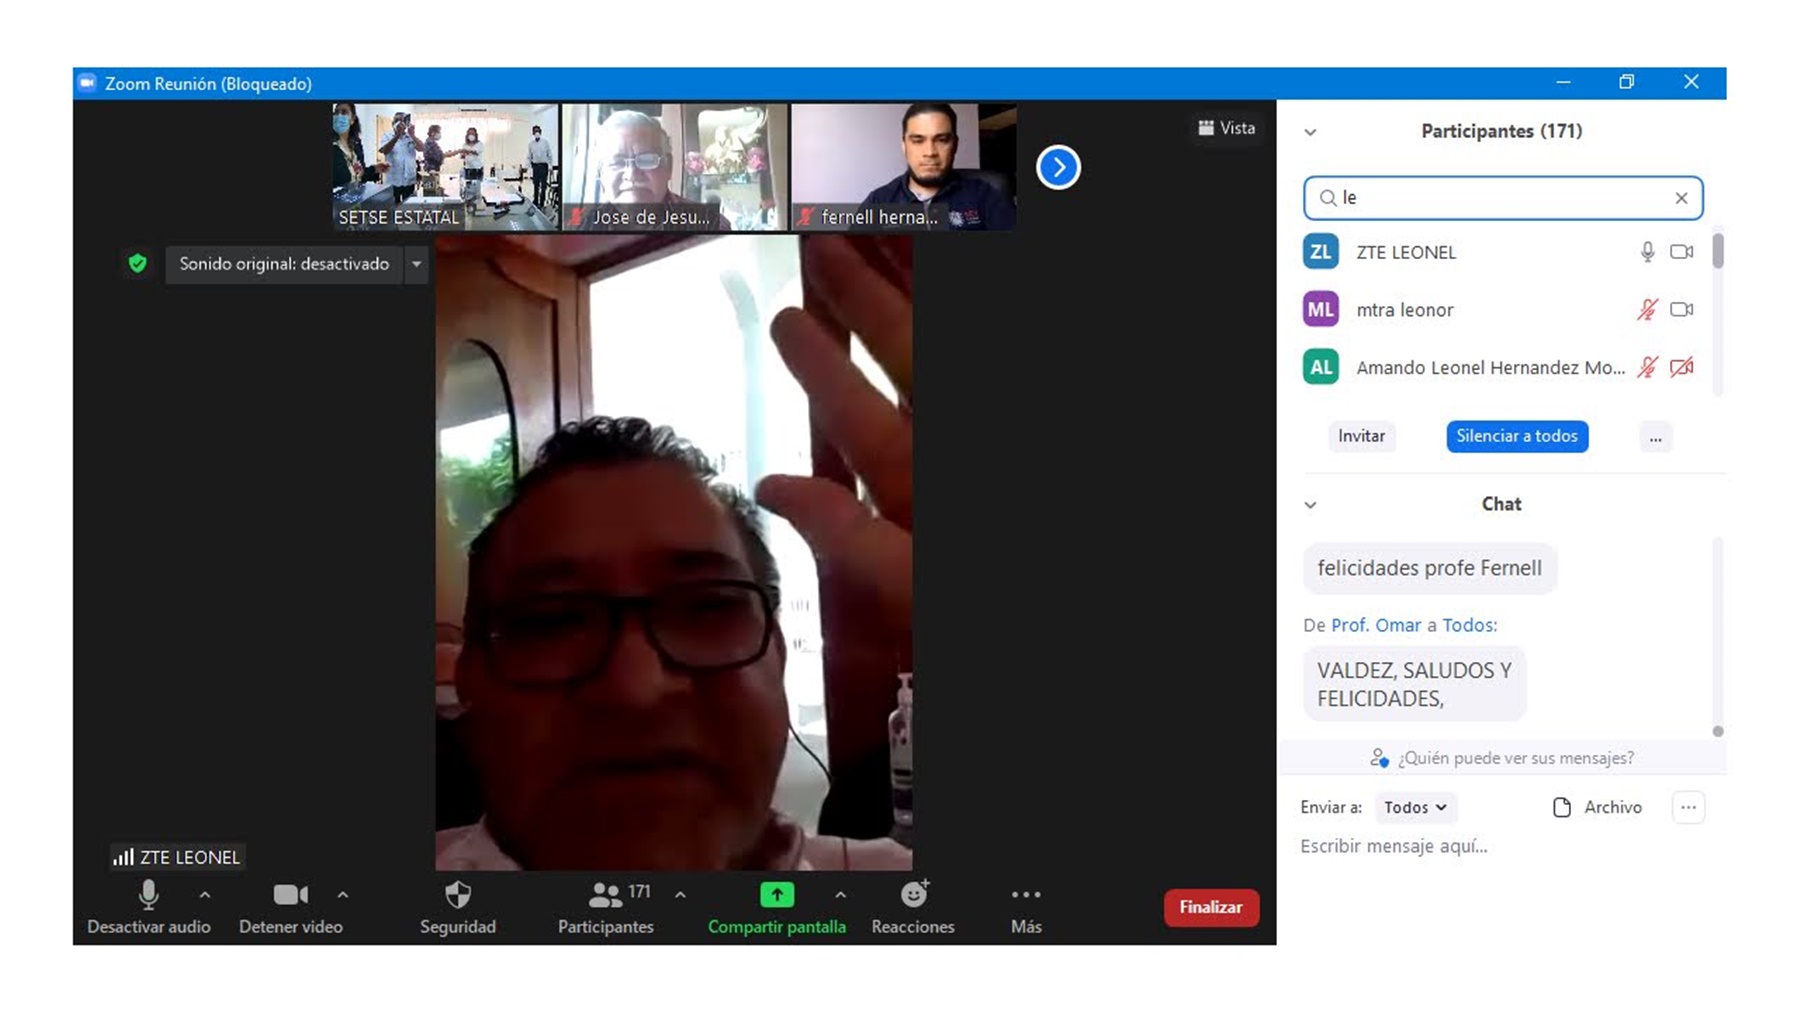Attach file with Archivo button

[x=1597, y=807]
